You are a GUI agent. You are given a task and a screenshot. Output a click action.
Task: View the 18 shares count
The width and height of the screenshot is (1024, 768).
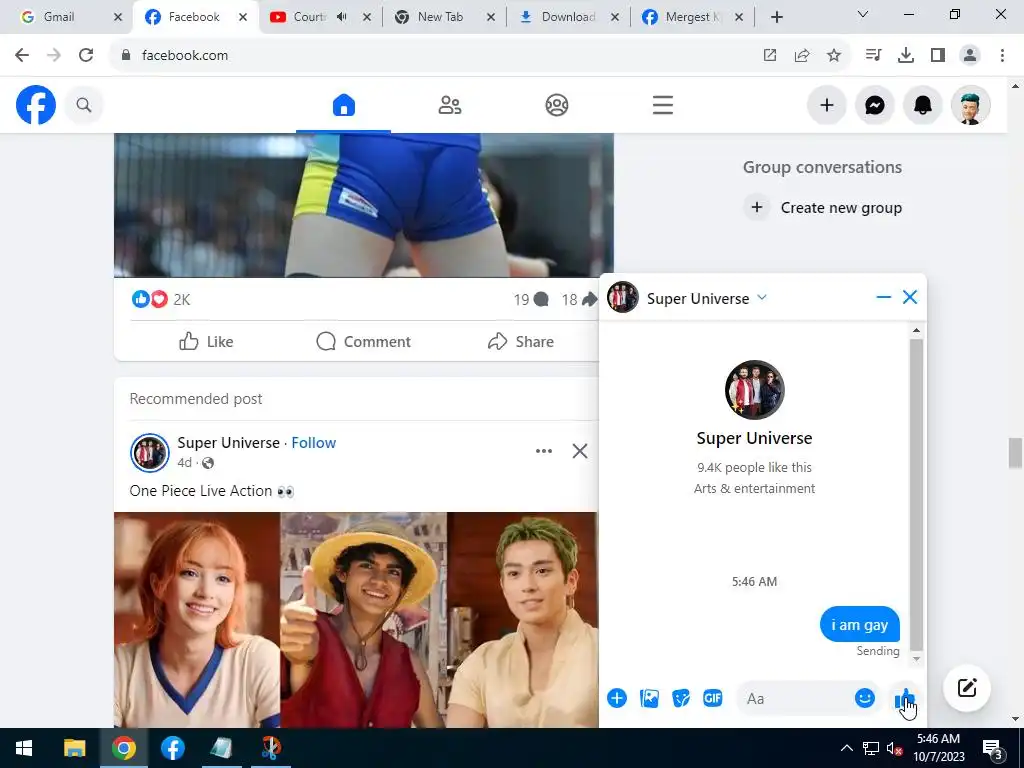pos(579,300)
